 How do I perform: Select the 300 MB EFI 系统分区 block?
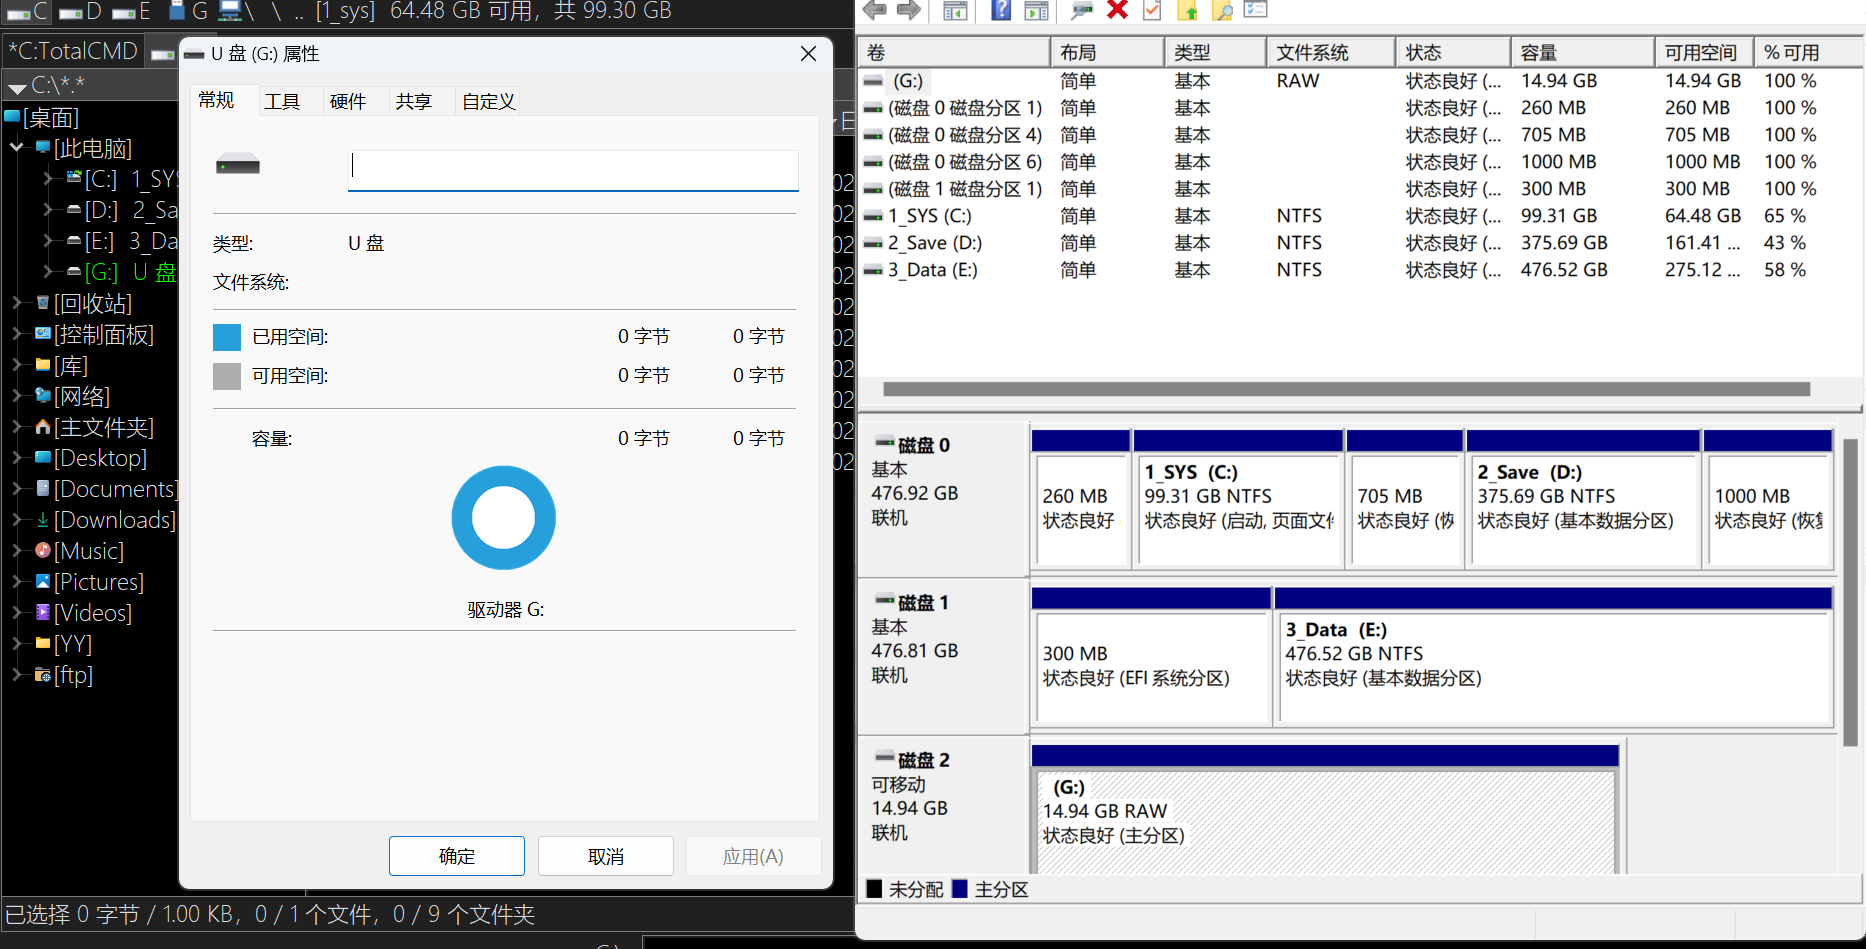(x=1151, y=656)
